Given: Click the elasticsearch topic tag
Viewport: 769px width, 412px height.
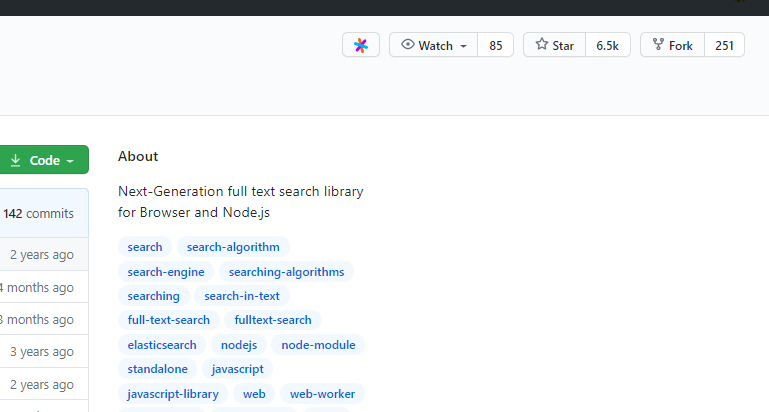Looking at the screenshot, I should point(163,345).
